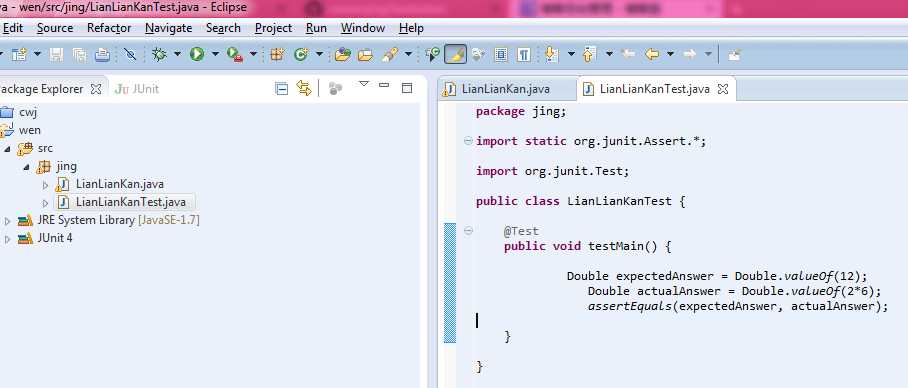Click the New Java Package icon
908x388 pixels.
coord(277,54)
